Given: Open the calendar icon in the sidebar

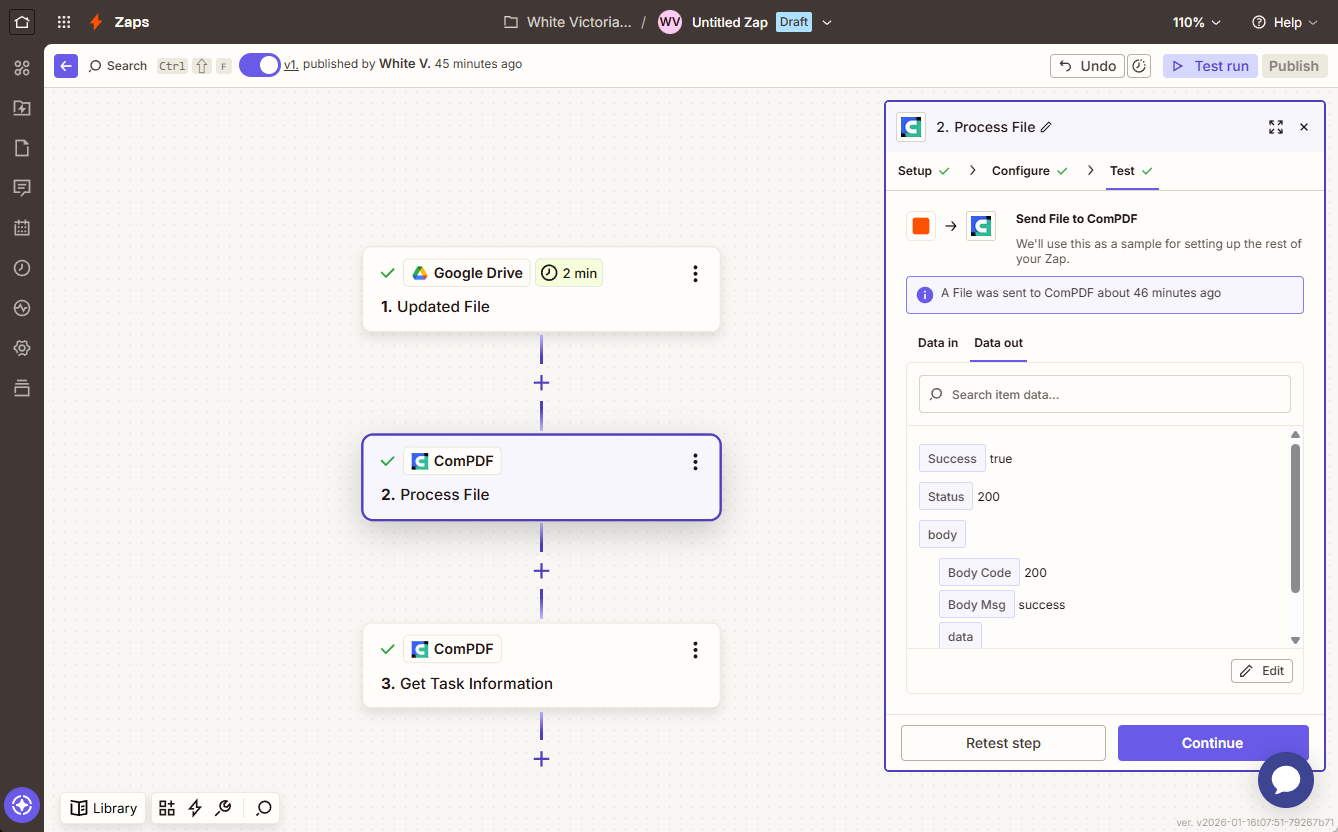Looking at the screenshot, I should (21, 227).
